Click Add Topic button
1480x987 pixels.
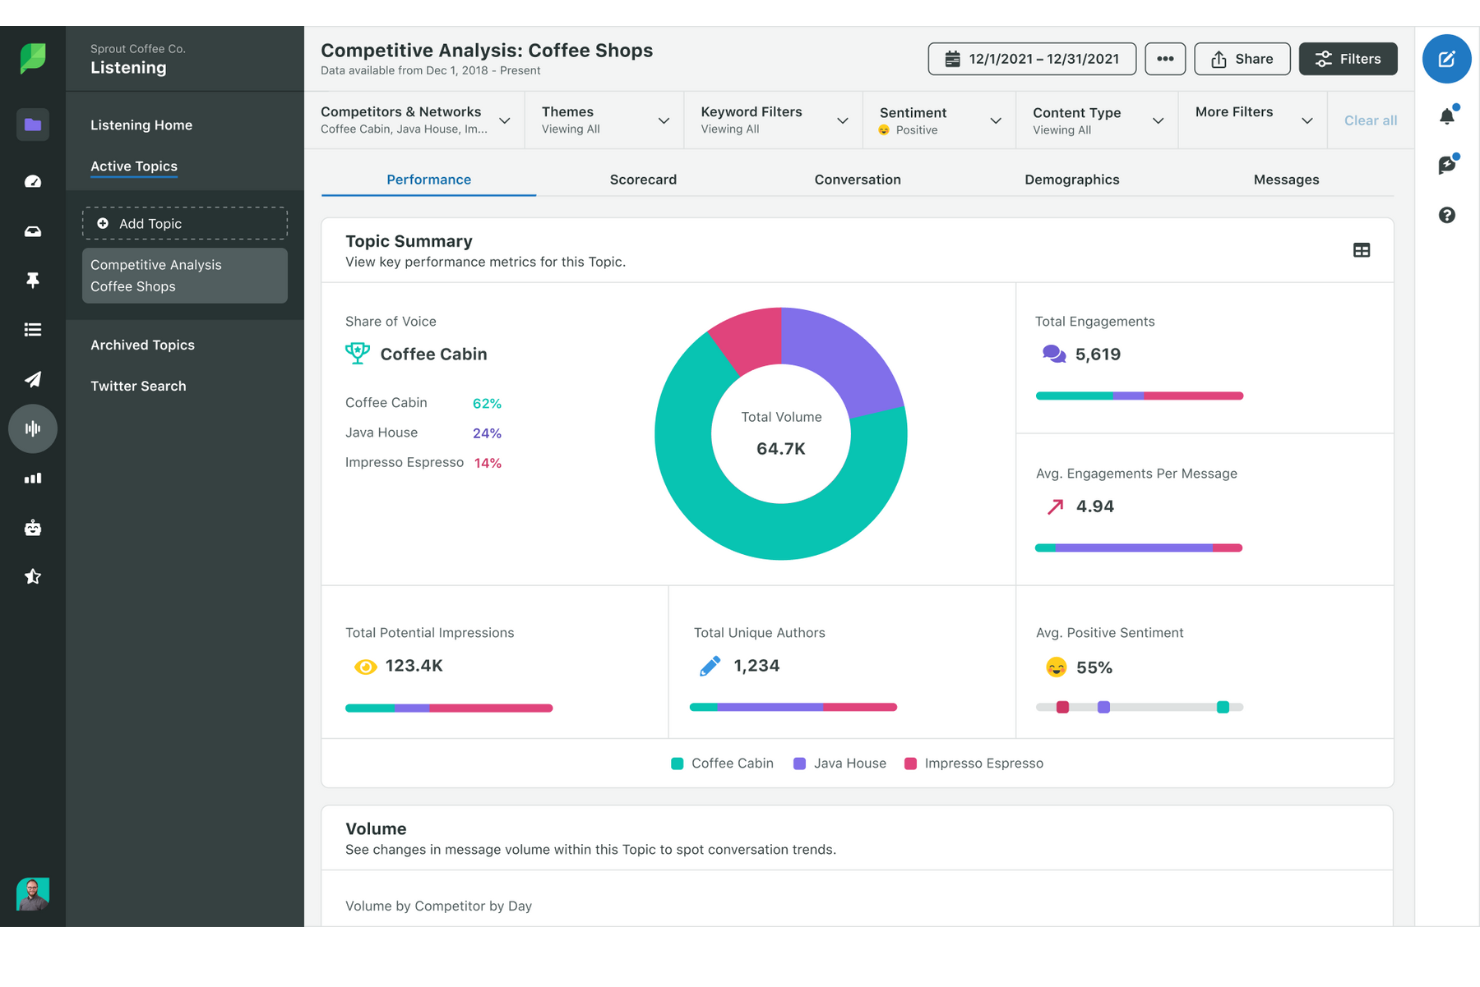(x=185, y=223)
